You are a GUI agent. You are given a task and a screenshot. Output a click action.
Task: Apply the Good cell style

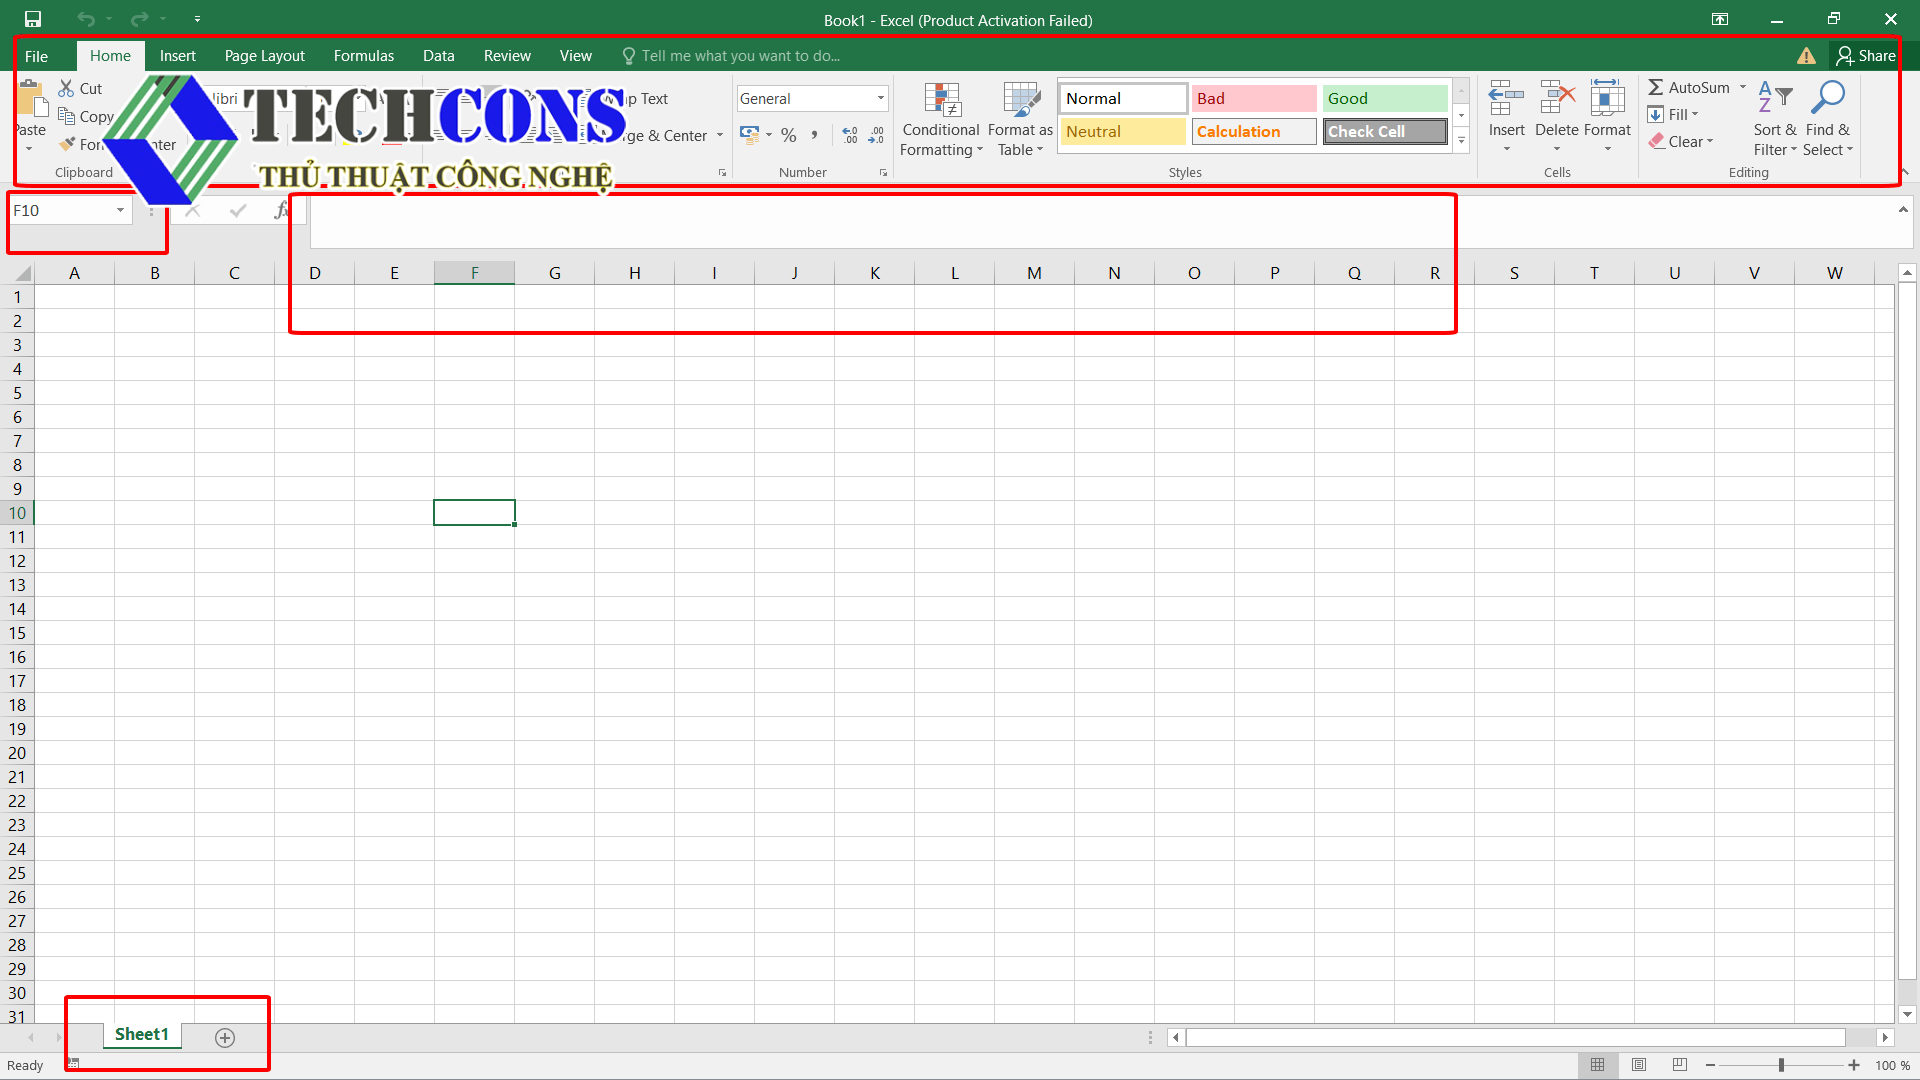click(x=1385, y=98)
